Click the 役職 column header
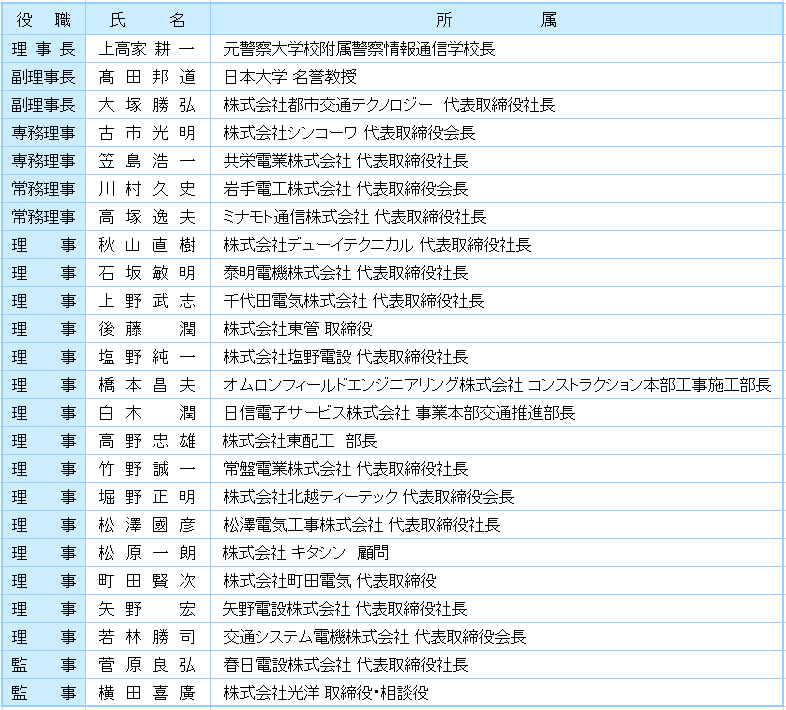 [44, 19]
